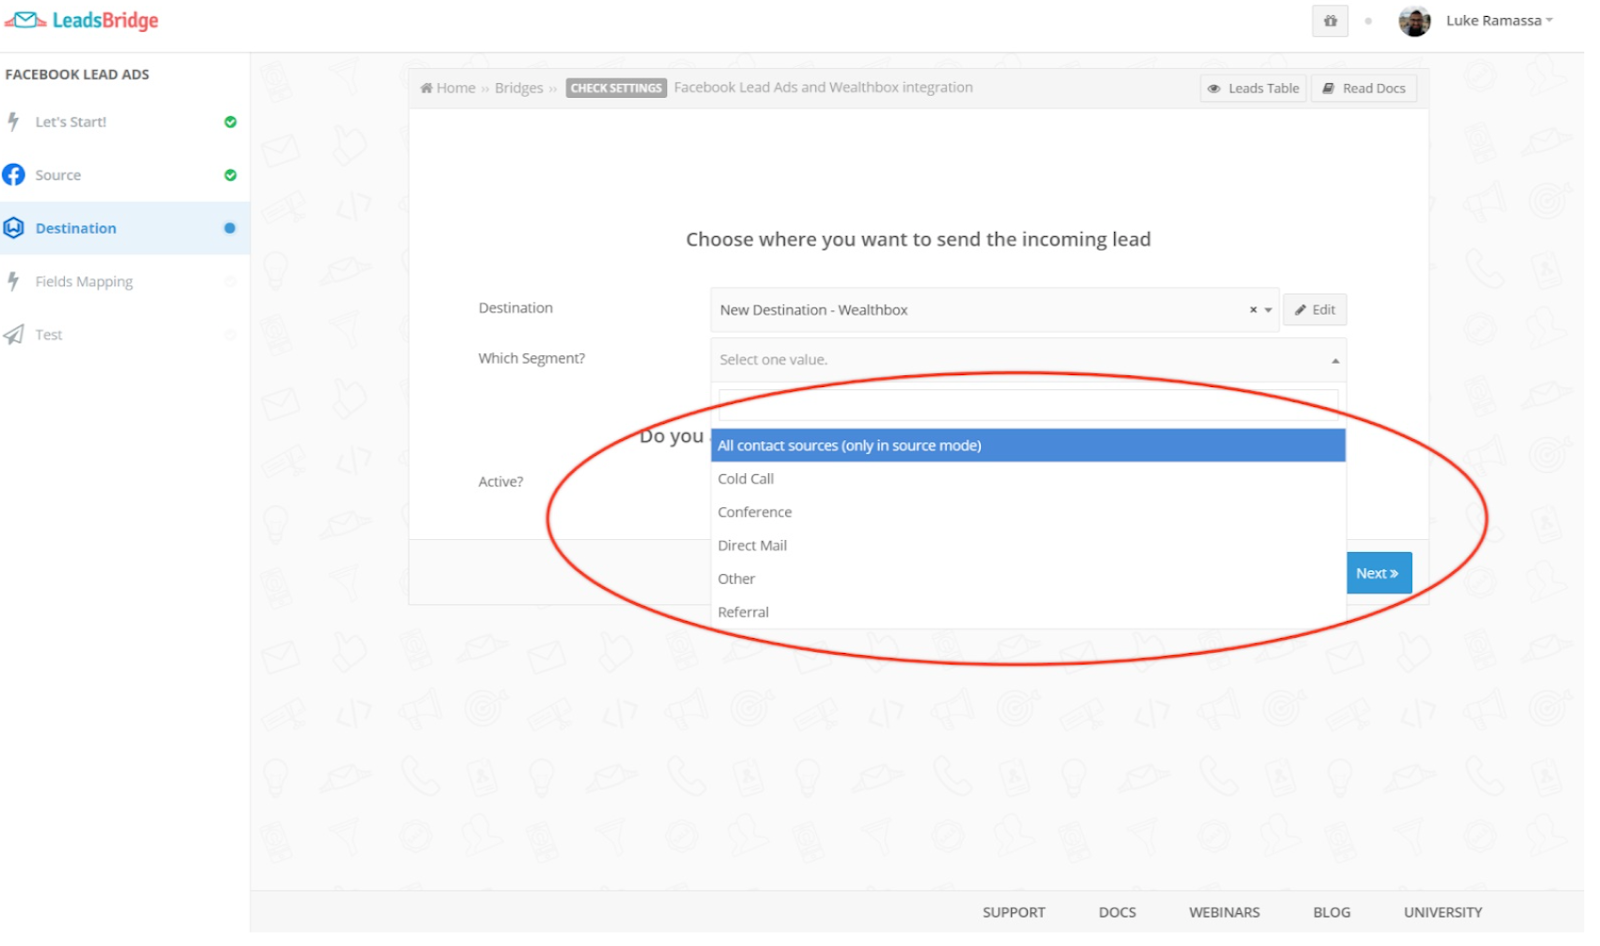The image size is (1600, 946).
Task: Open SUPPORT in the footer
Action: pyautogui.click(x=1014, y=912)
